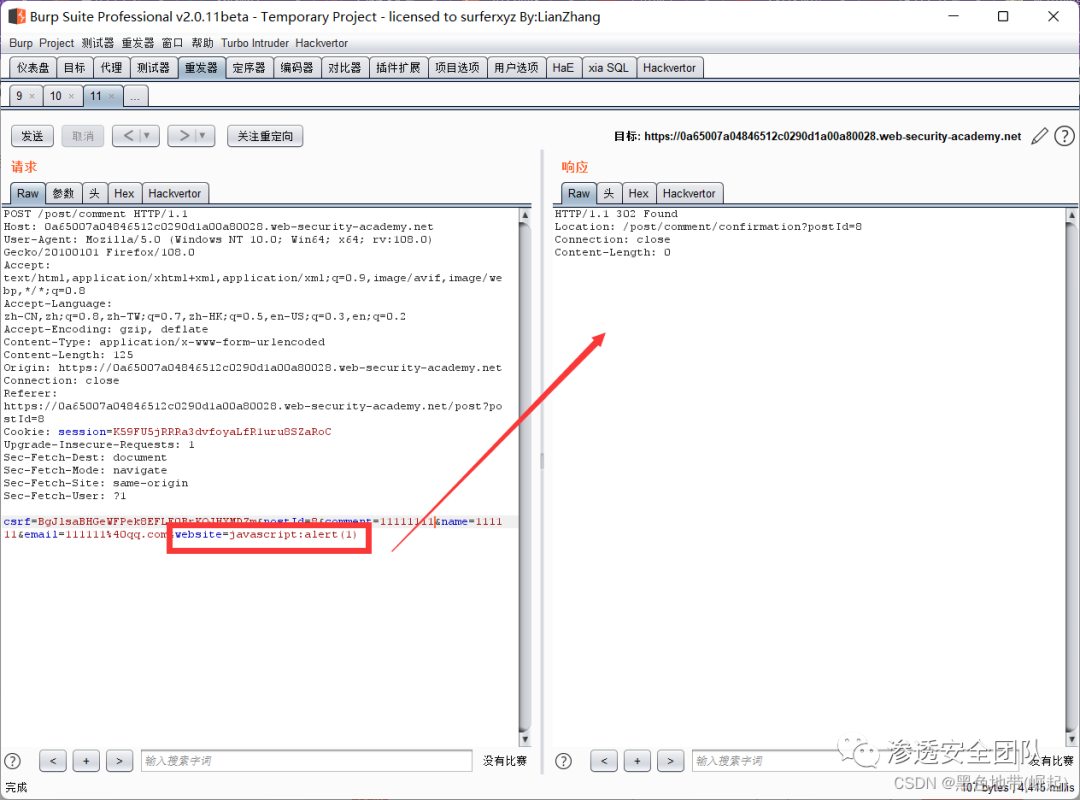Image resolution: width=1080 pixels, height=800 pixels.
Task: Switch to the 目标 tab
Action: pyautogui.click(x=74, y=68)
